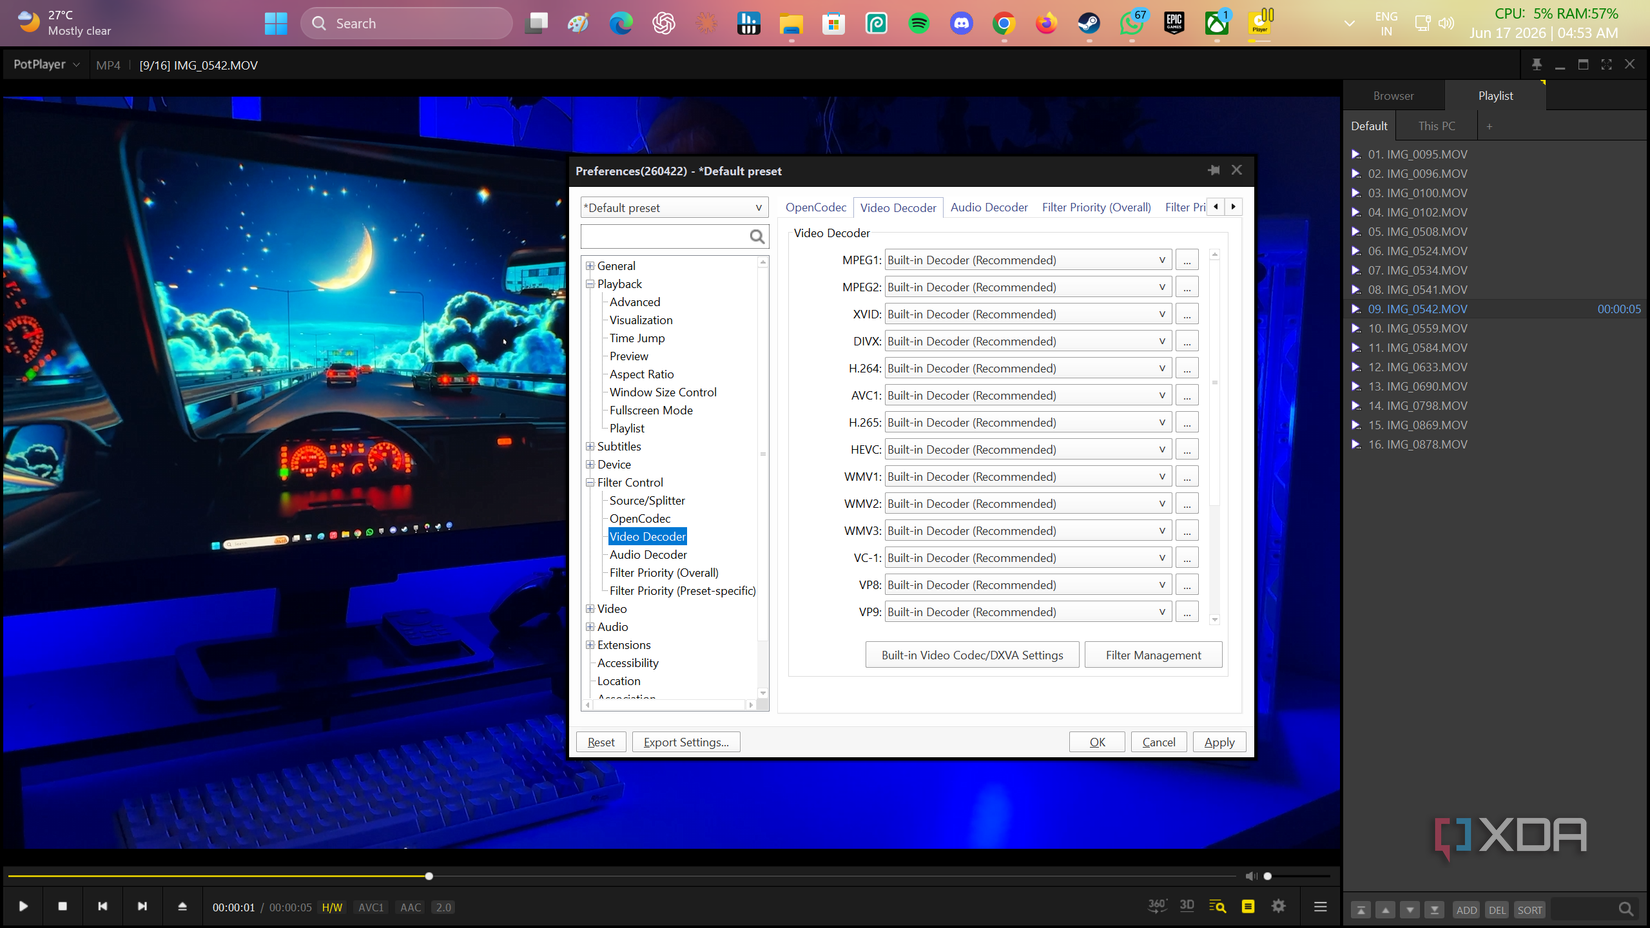Skip to the previous file
This screenshot has height=928, width=1650.
tap(102, 906)
